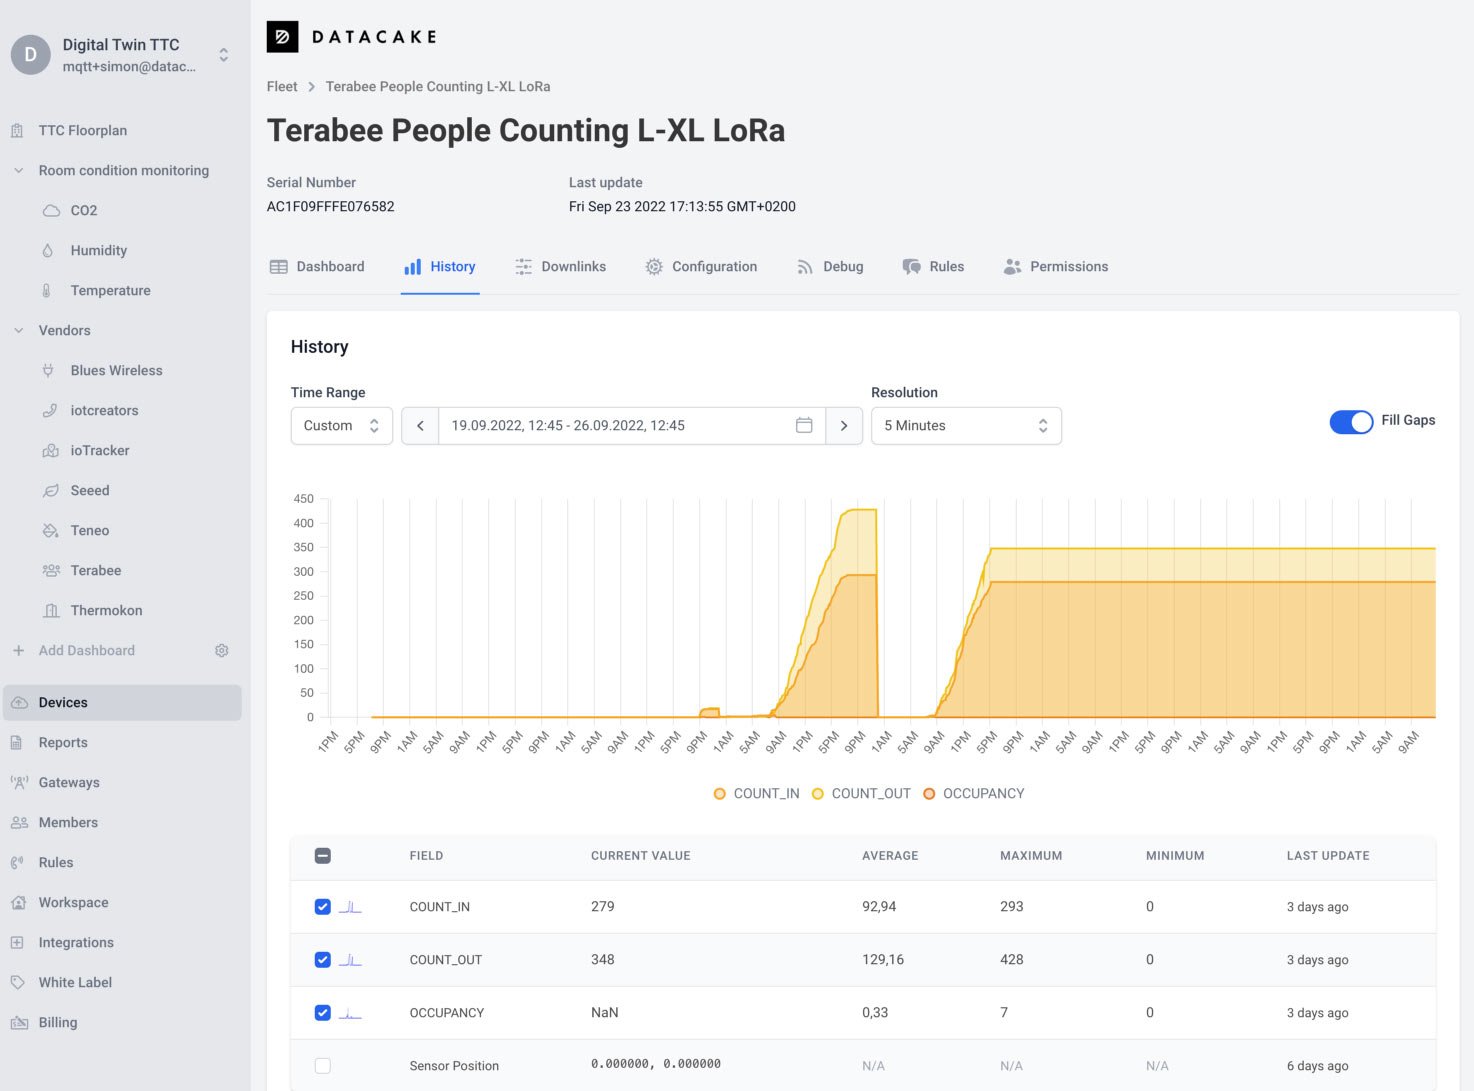Switch to the Dashboard tab
The image size is (1474, 1091).
click(x=317, y=267)
